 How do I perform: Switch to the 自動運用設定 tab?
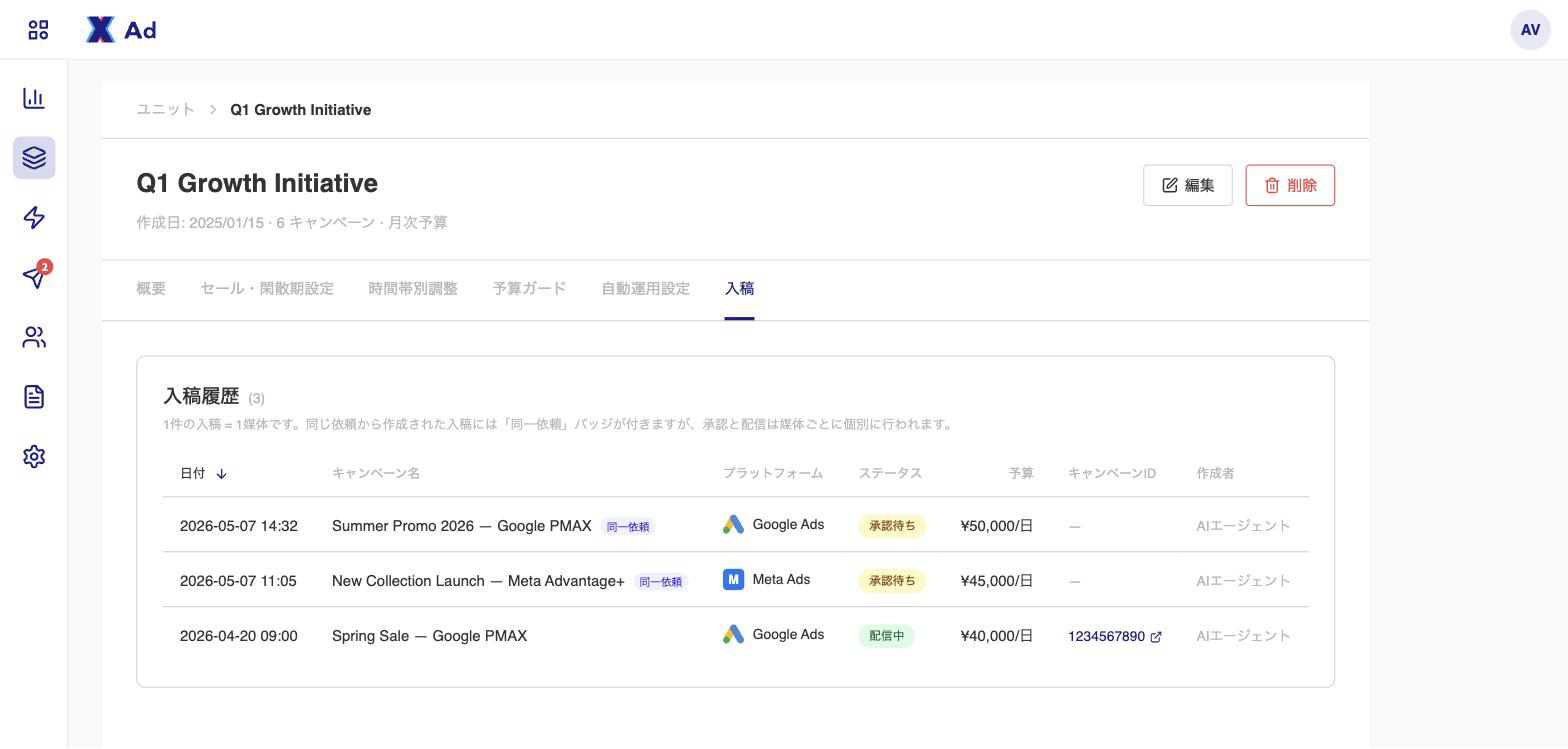[x=645, y=289]
